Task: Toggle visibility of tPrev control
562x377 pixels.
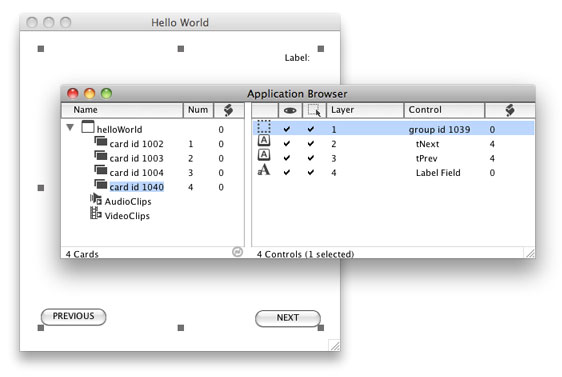Action: 287,158
